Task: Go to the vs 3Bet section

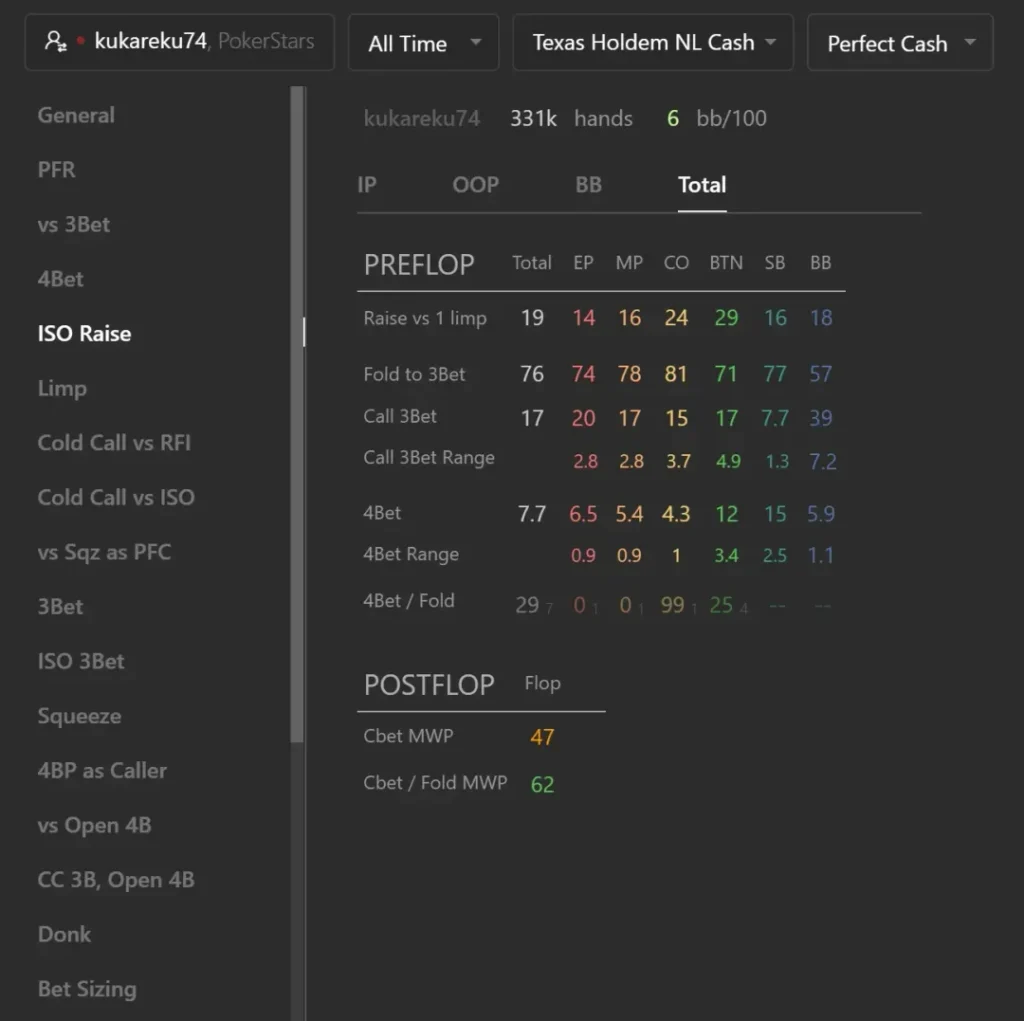Action: click(x=74, y=225)
